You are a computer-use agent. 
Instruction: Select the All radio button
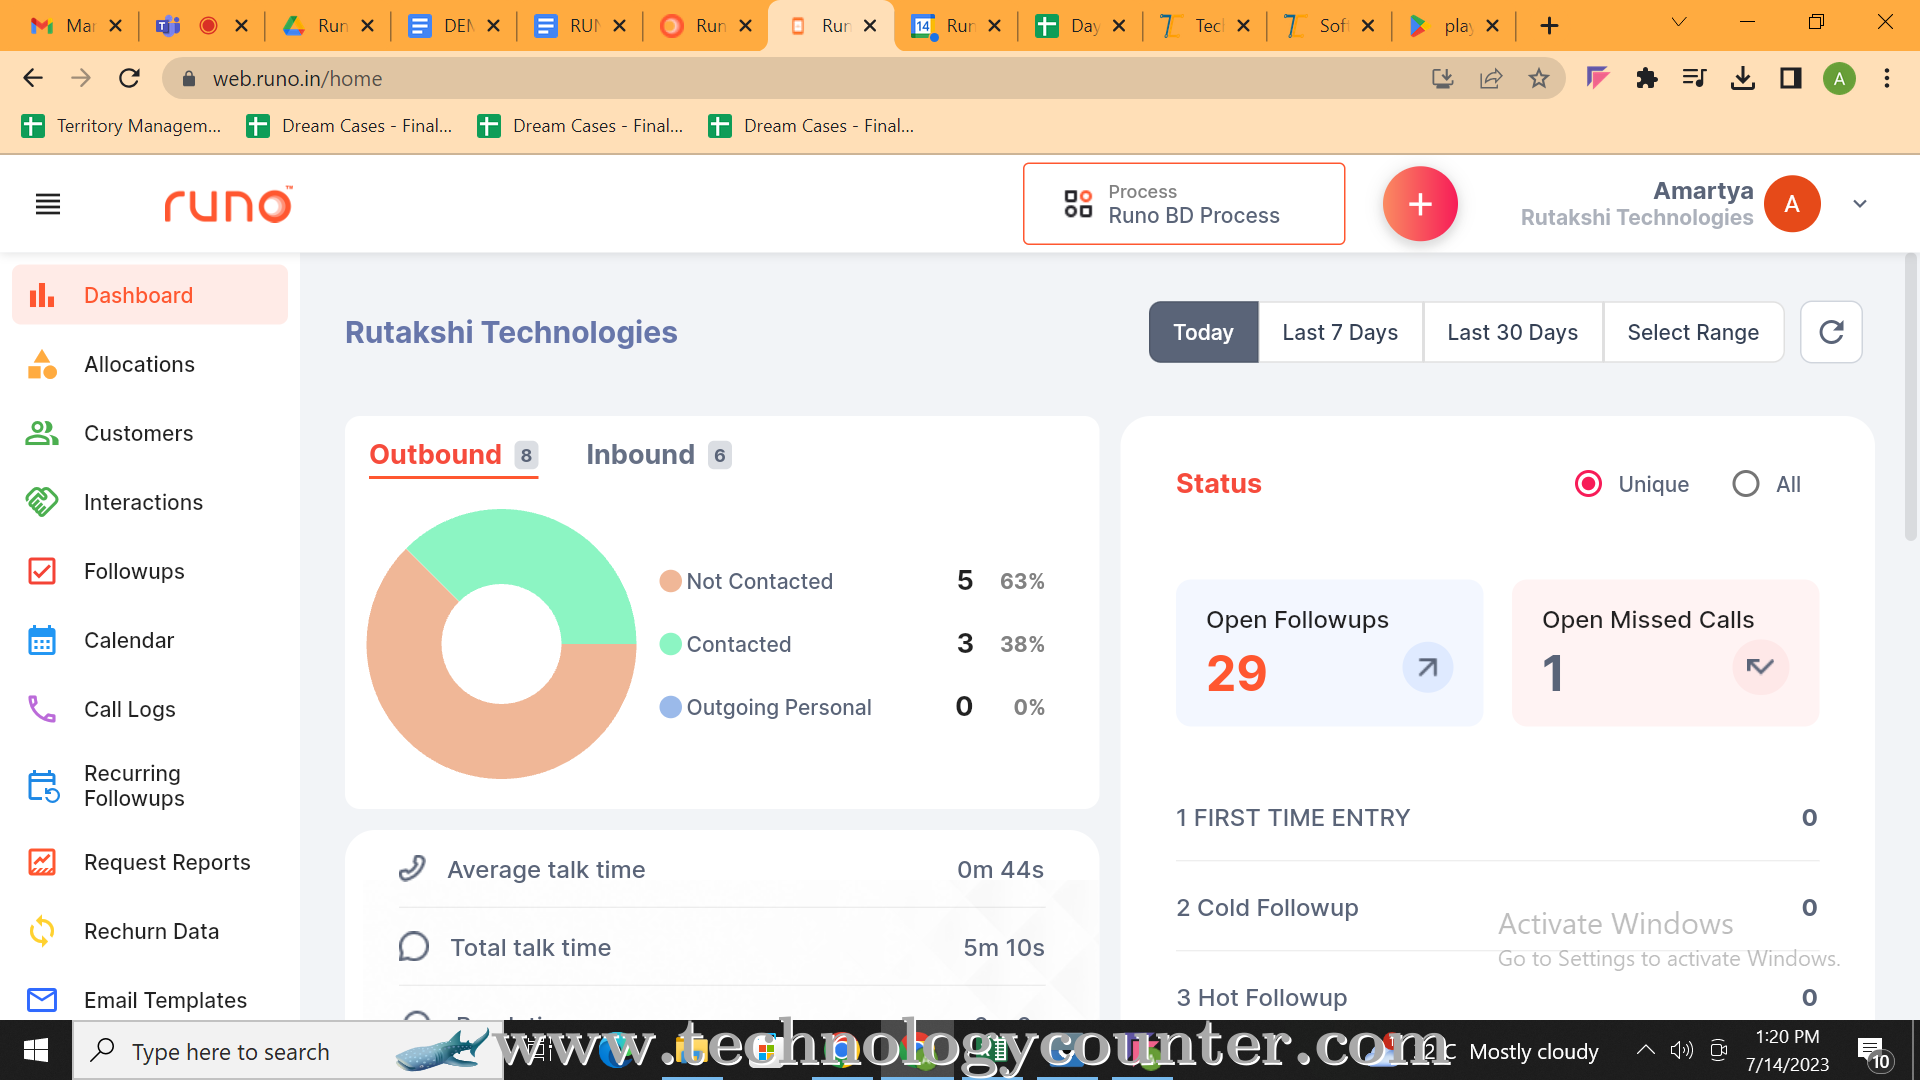(1746, 484)
